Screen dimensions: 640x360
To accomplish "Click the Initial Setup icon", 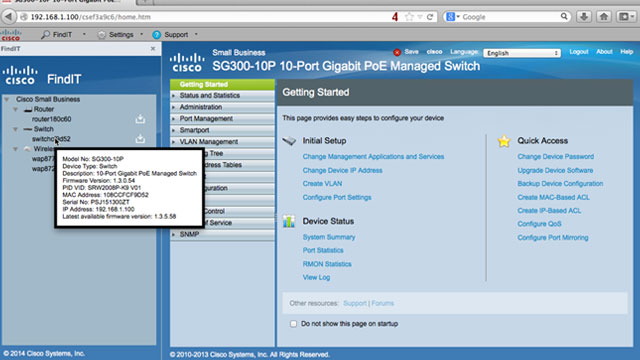I will tap(289, 141).
